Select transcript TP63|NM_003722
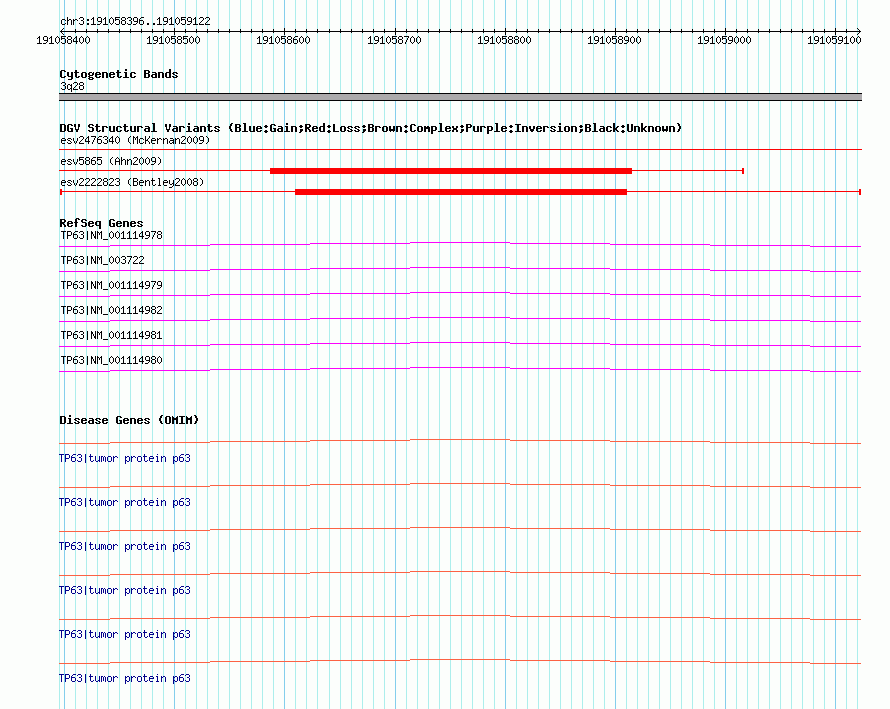This screenshot has height=709, width=890. pos(102,261)
